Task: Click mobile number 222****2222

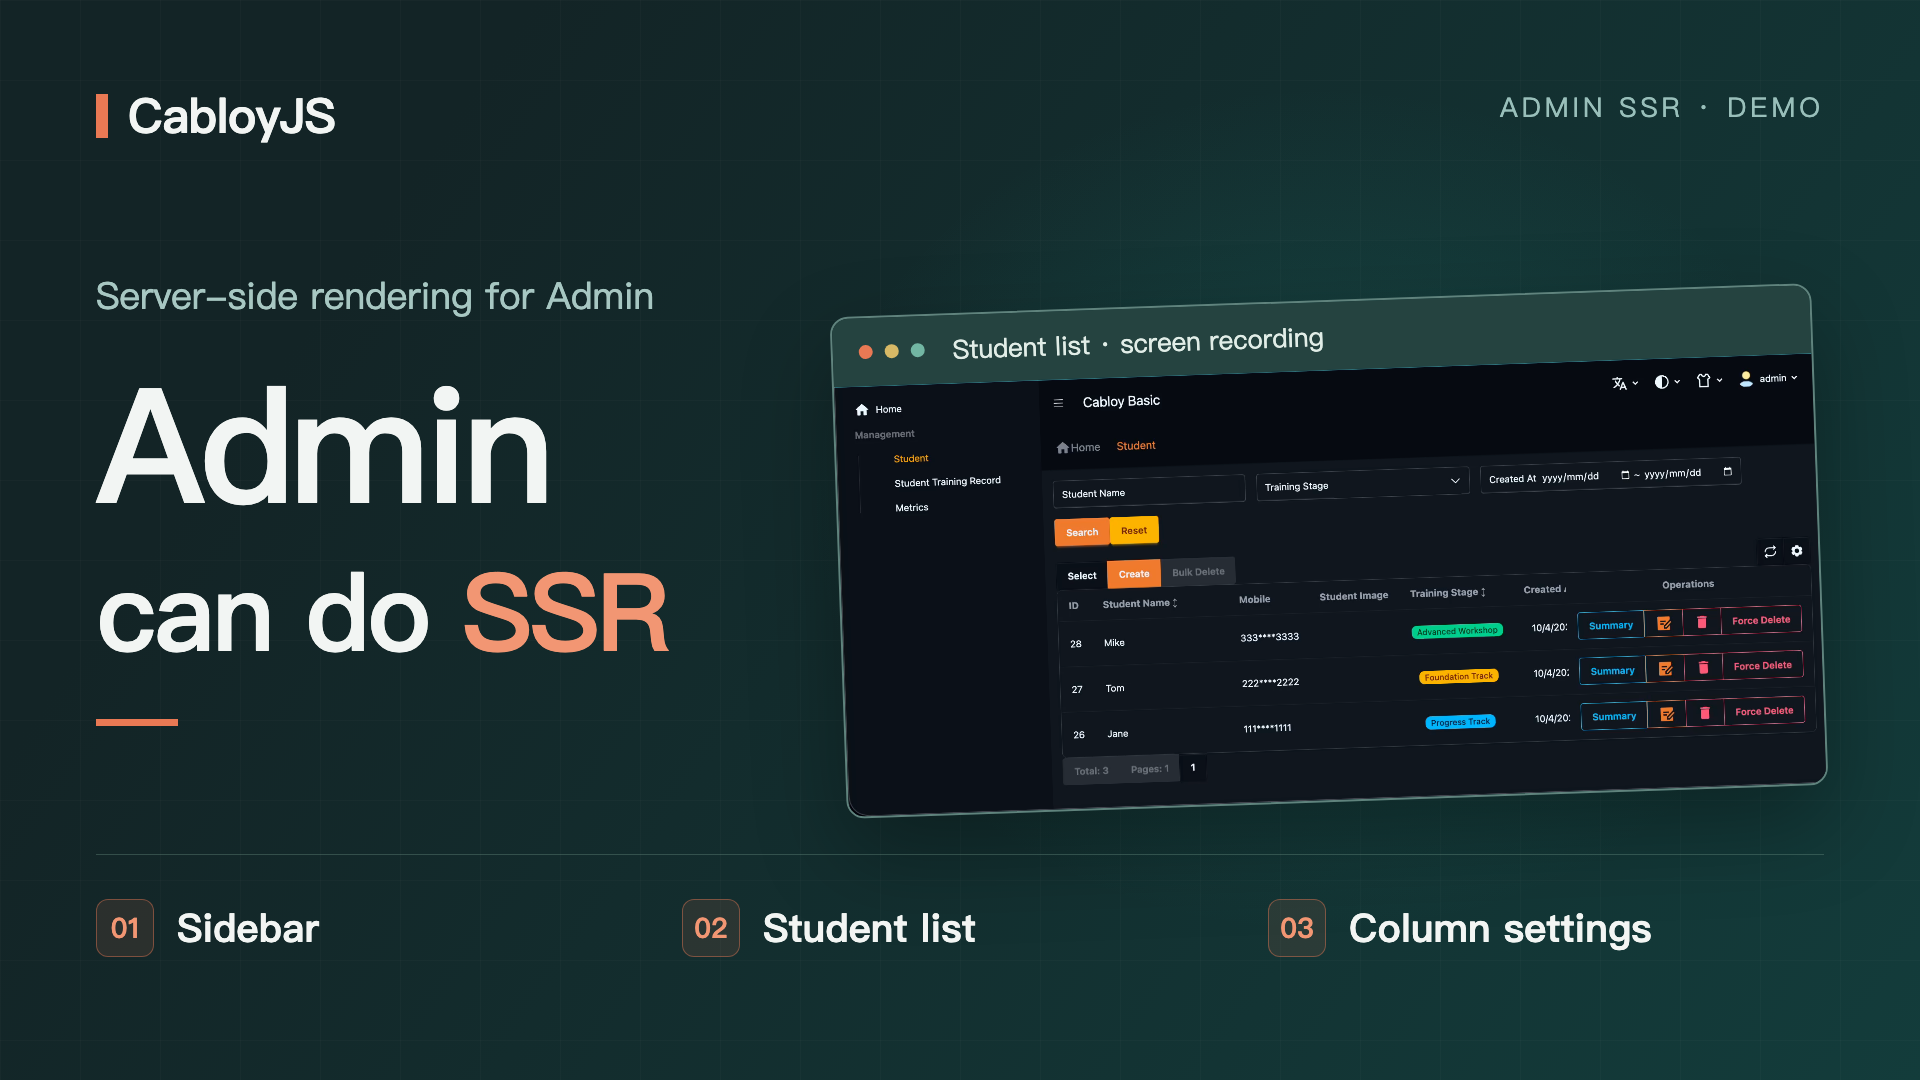Action: (x=1271, y=683)
